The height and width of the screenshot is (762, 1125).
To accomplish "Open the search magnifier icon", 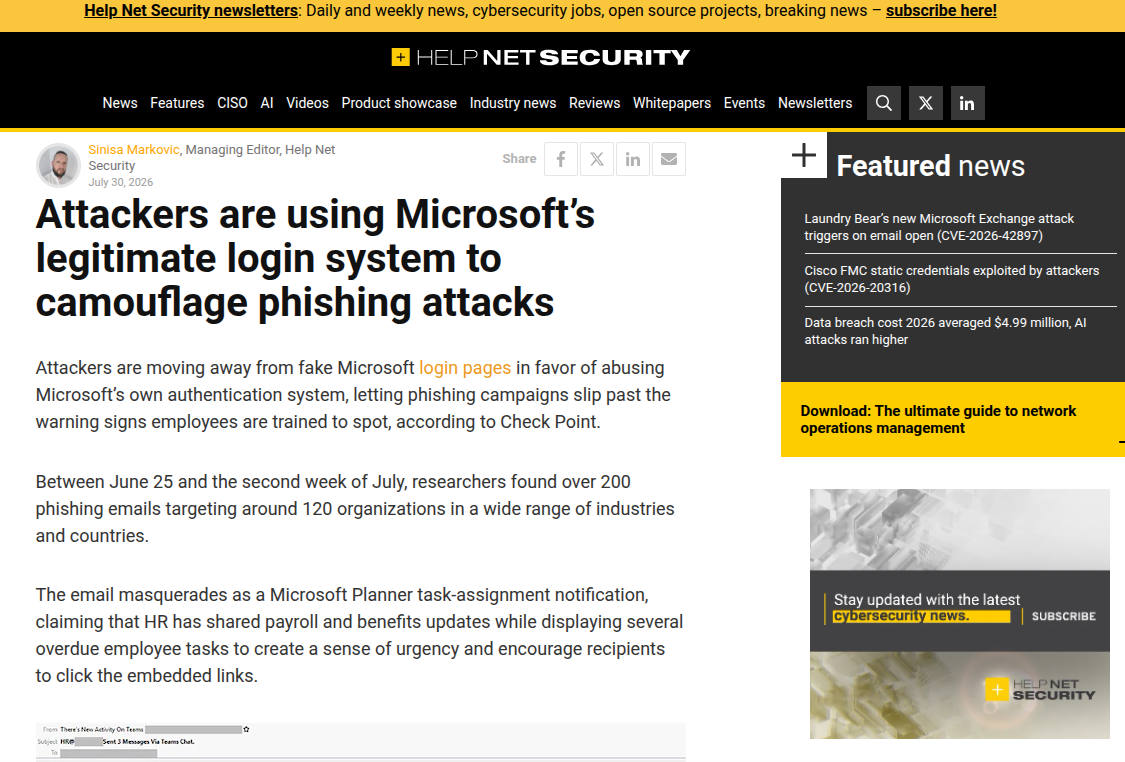I will [x=884, y=103].
